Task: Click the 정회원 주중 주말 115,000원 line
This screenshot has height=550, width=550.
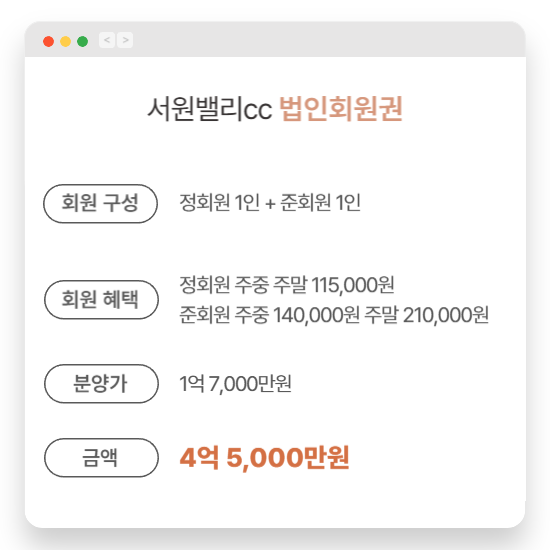Action: (x=287, y=285)
